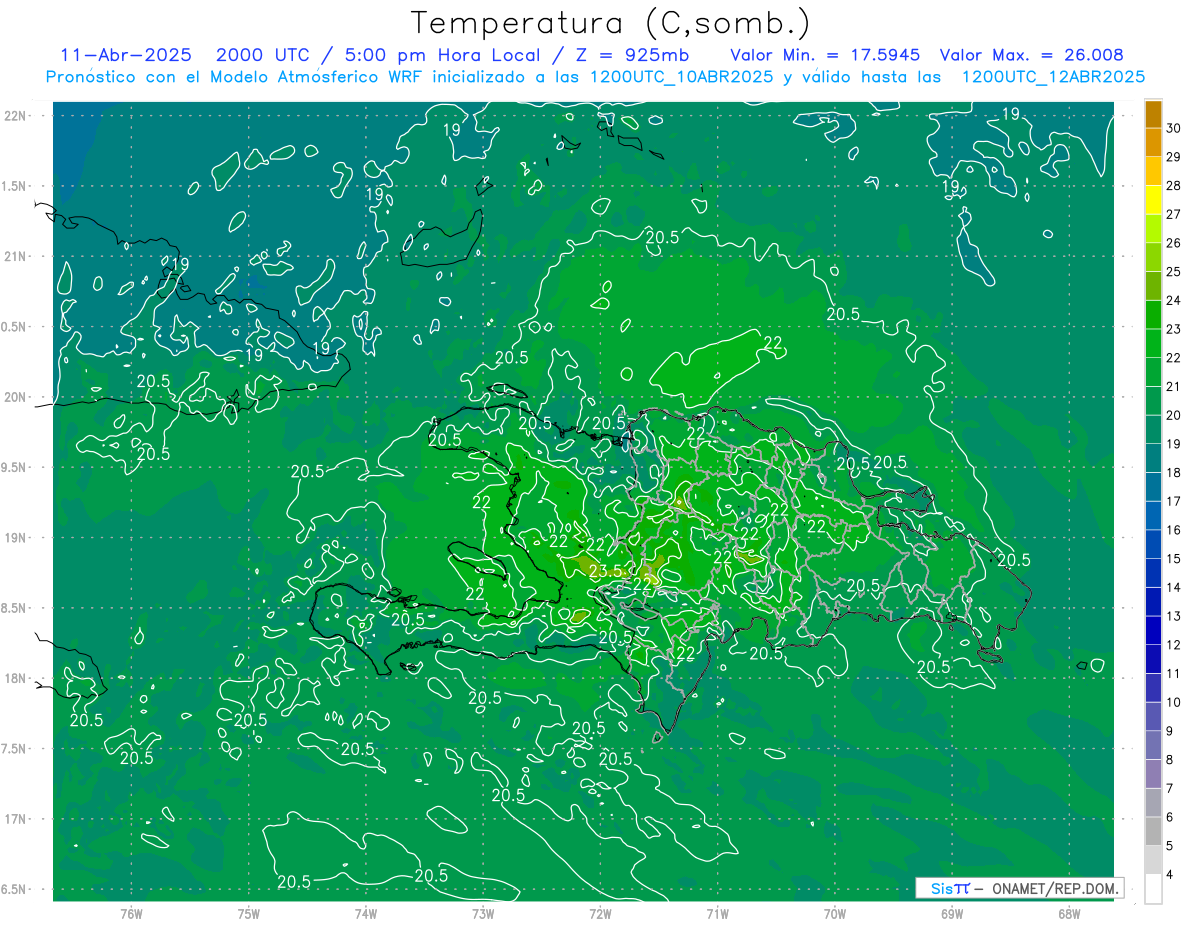The height and width of the screenshot is (927, 1200).
Task: Click the colorbar label "25"
Action: click(x=1174, y=271)
